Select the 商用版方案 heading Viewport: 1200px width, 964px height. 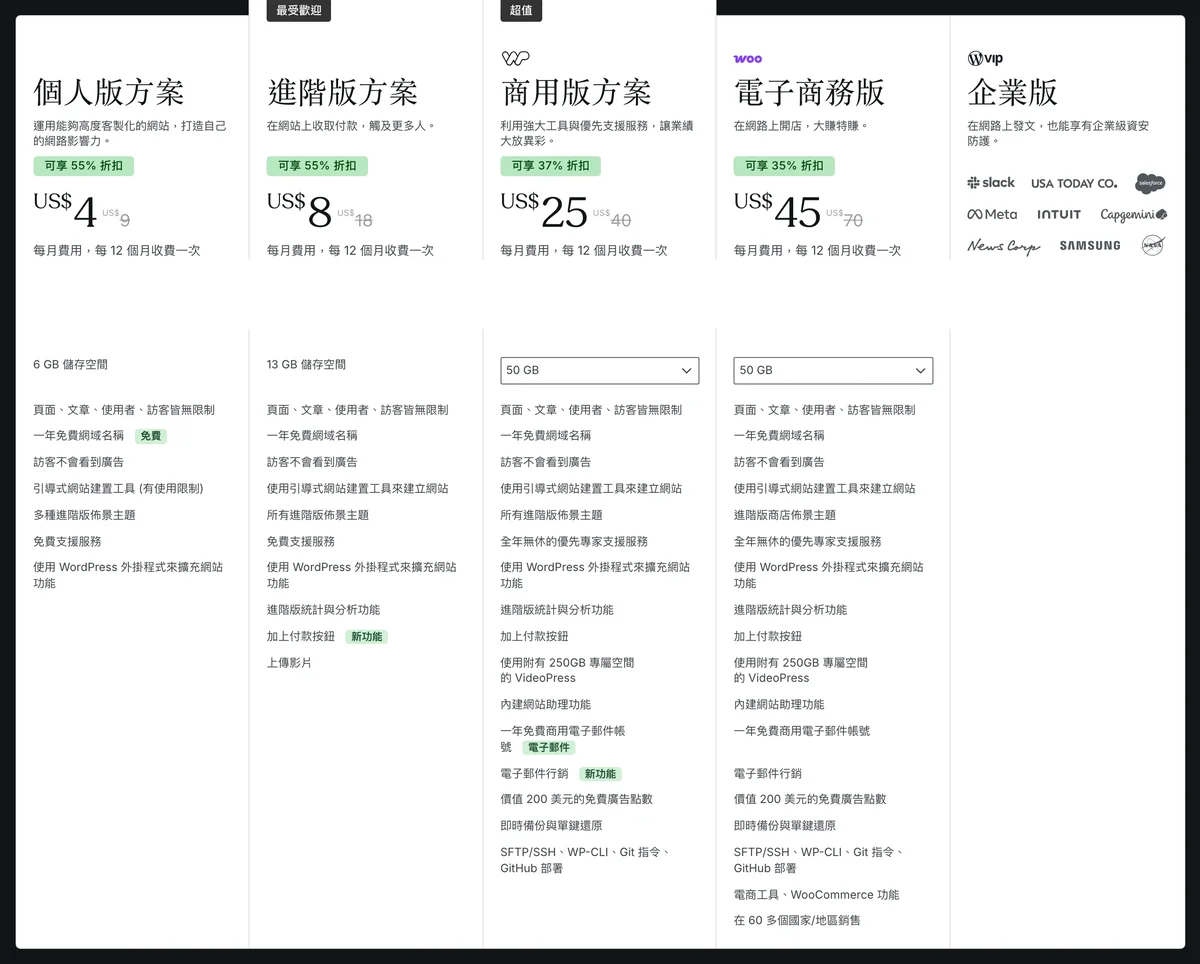(x=576, y=92)
